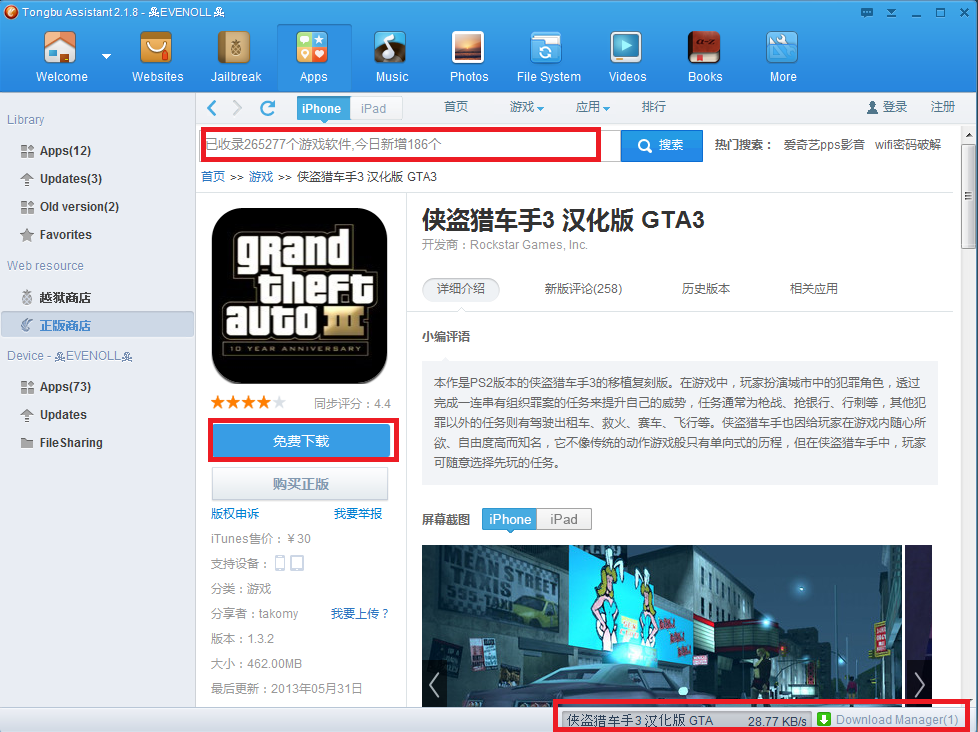Click the green download arrow icon
This screenshot has width=978, height=732.
(824, 720)
